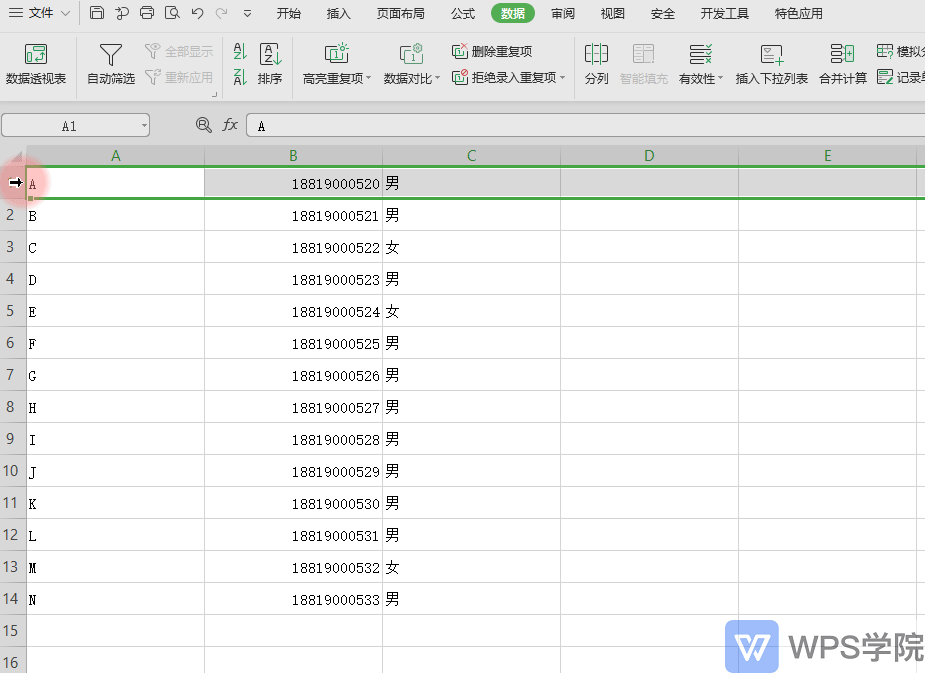Open the Name Box dropdown arrow
This screenshot has width=925, height=673.
click(143, 126)
